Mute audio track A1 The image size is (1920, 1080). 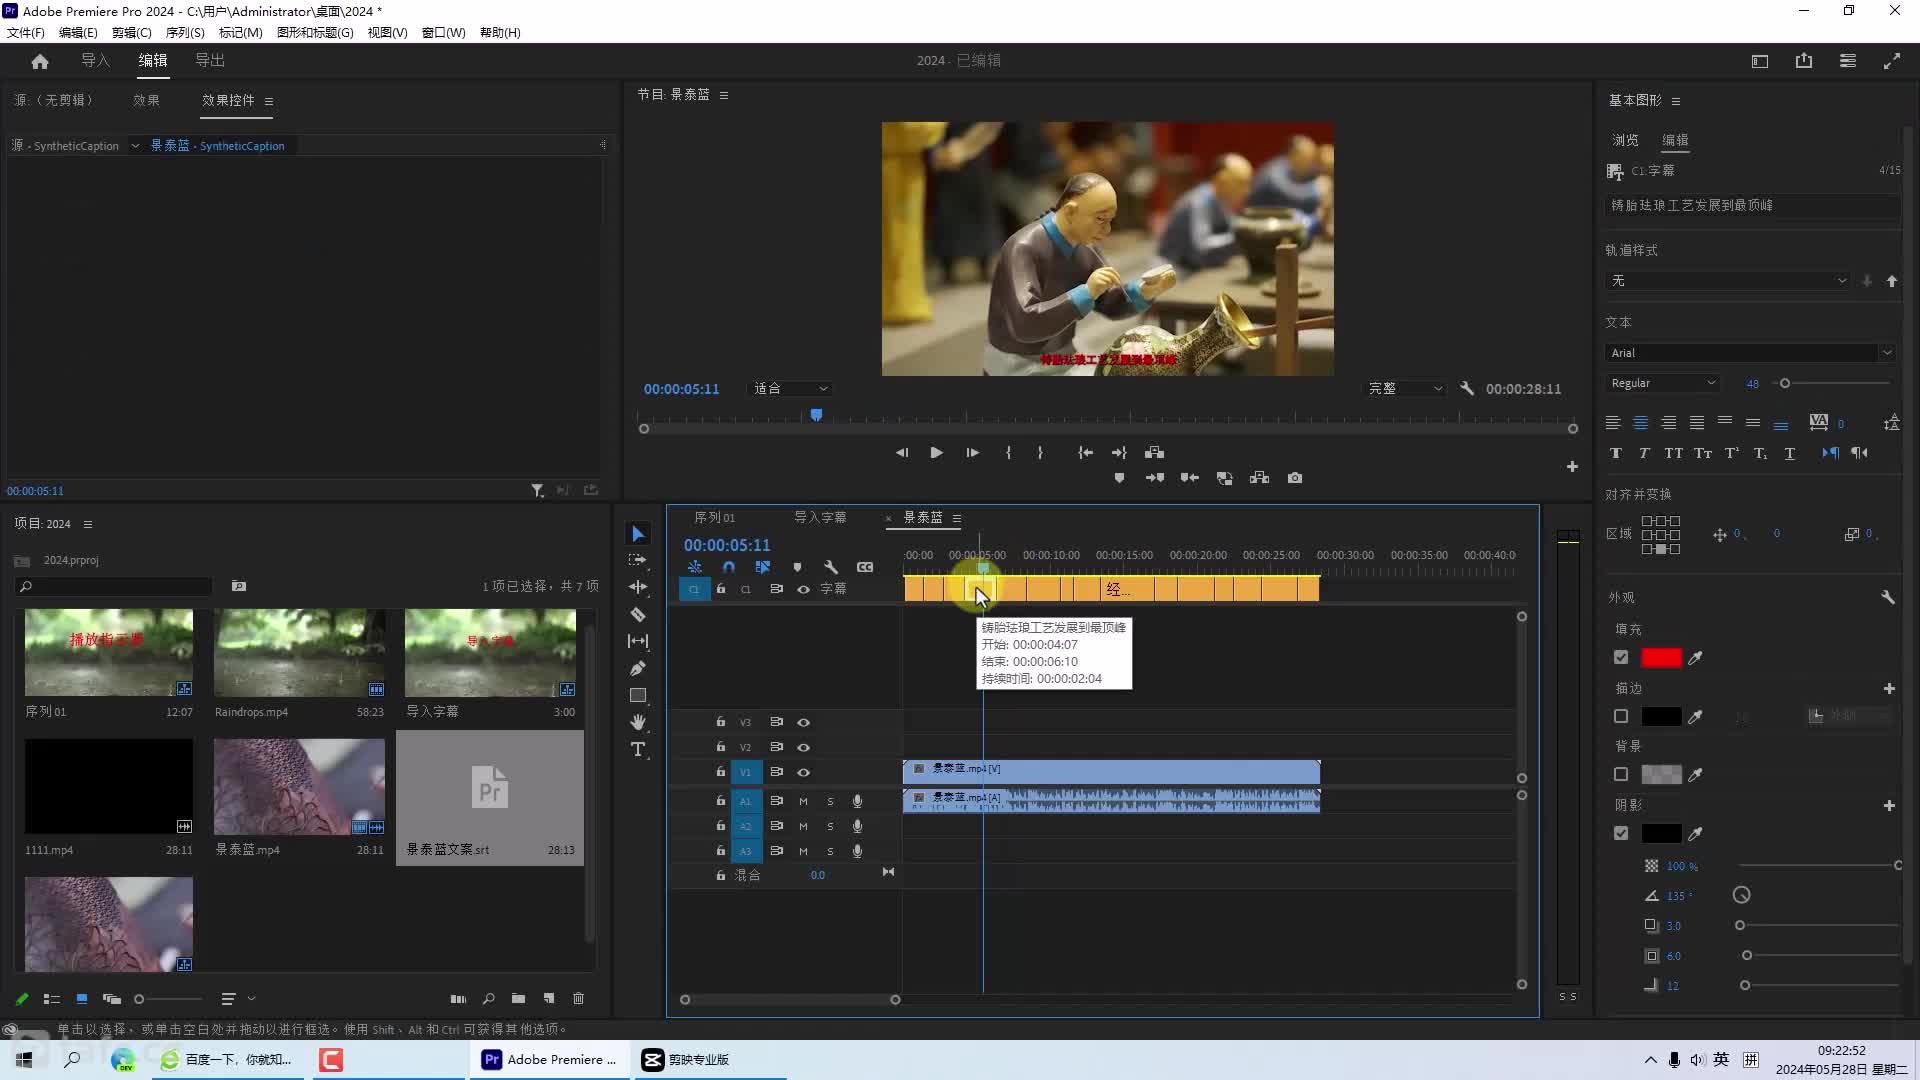click(803, 801)
